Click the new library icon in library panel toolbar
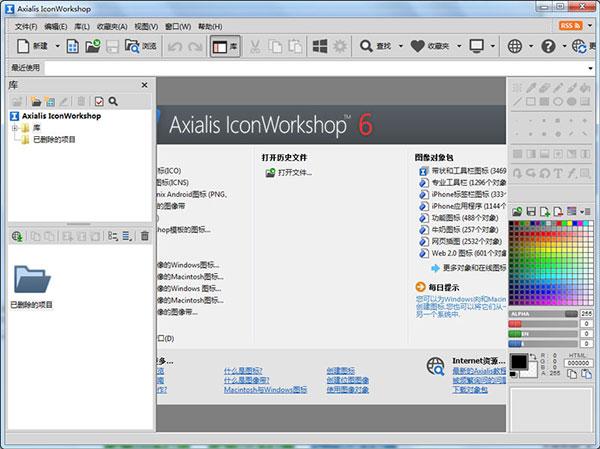Screen dimensions: 600x449 pyautogui.click(x=50, y=101)
